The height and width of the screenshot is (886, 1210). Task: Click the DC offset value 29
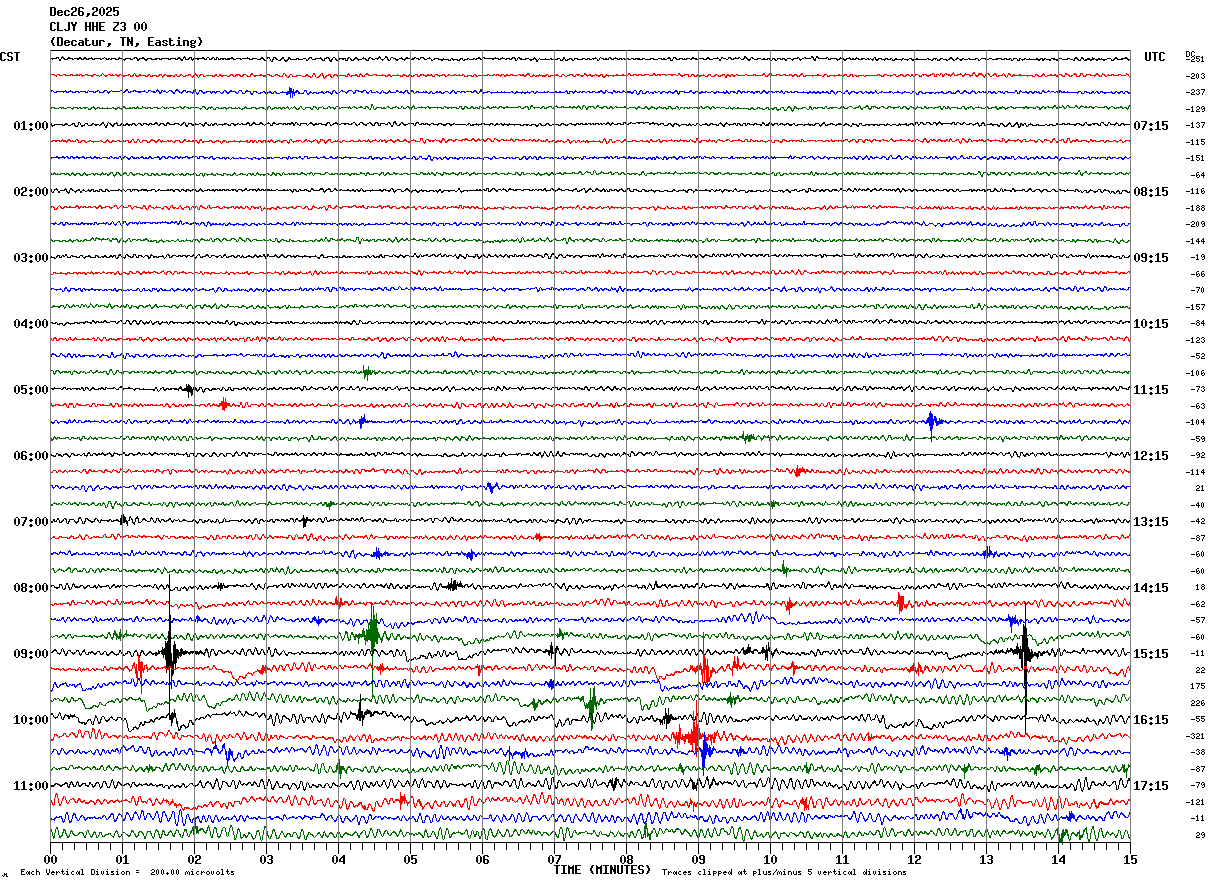pos(1200,835)
